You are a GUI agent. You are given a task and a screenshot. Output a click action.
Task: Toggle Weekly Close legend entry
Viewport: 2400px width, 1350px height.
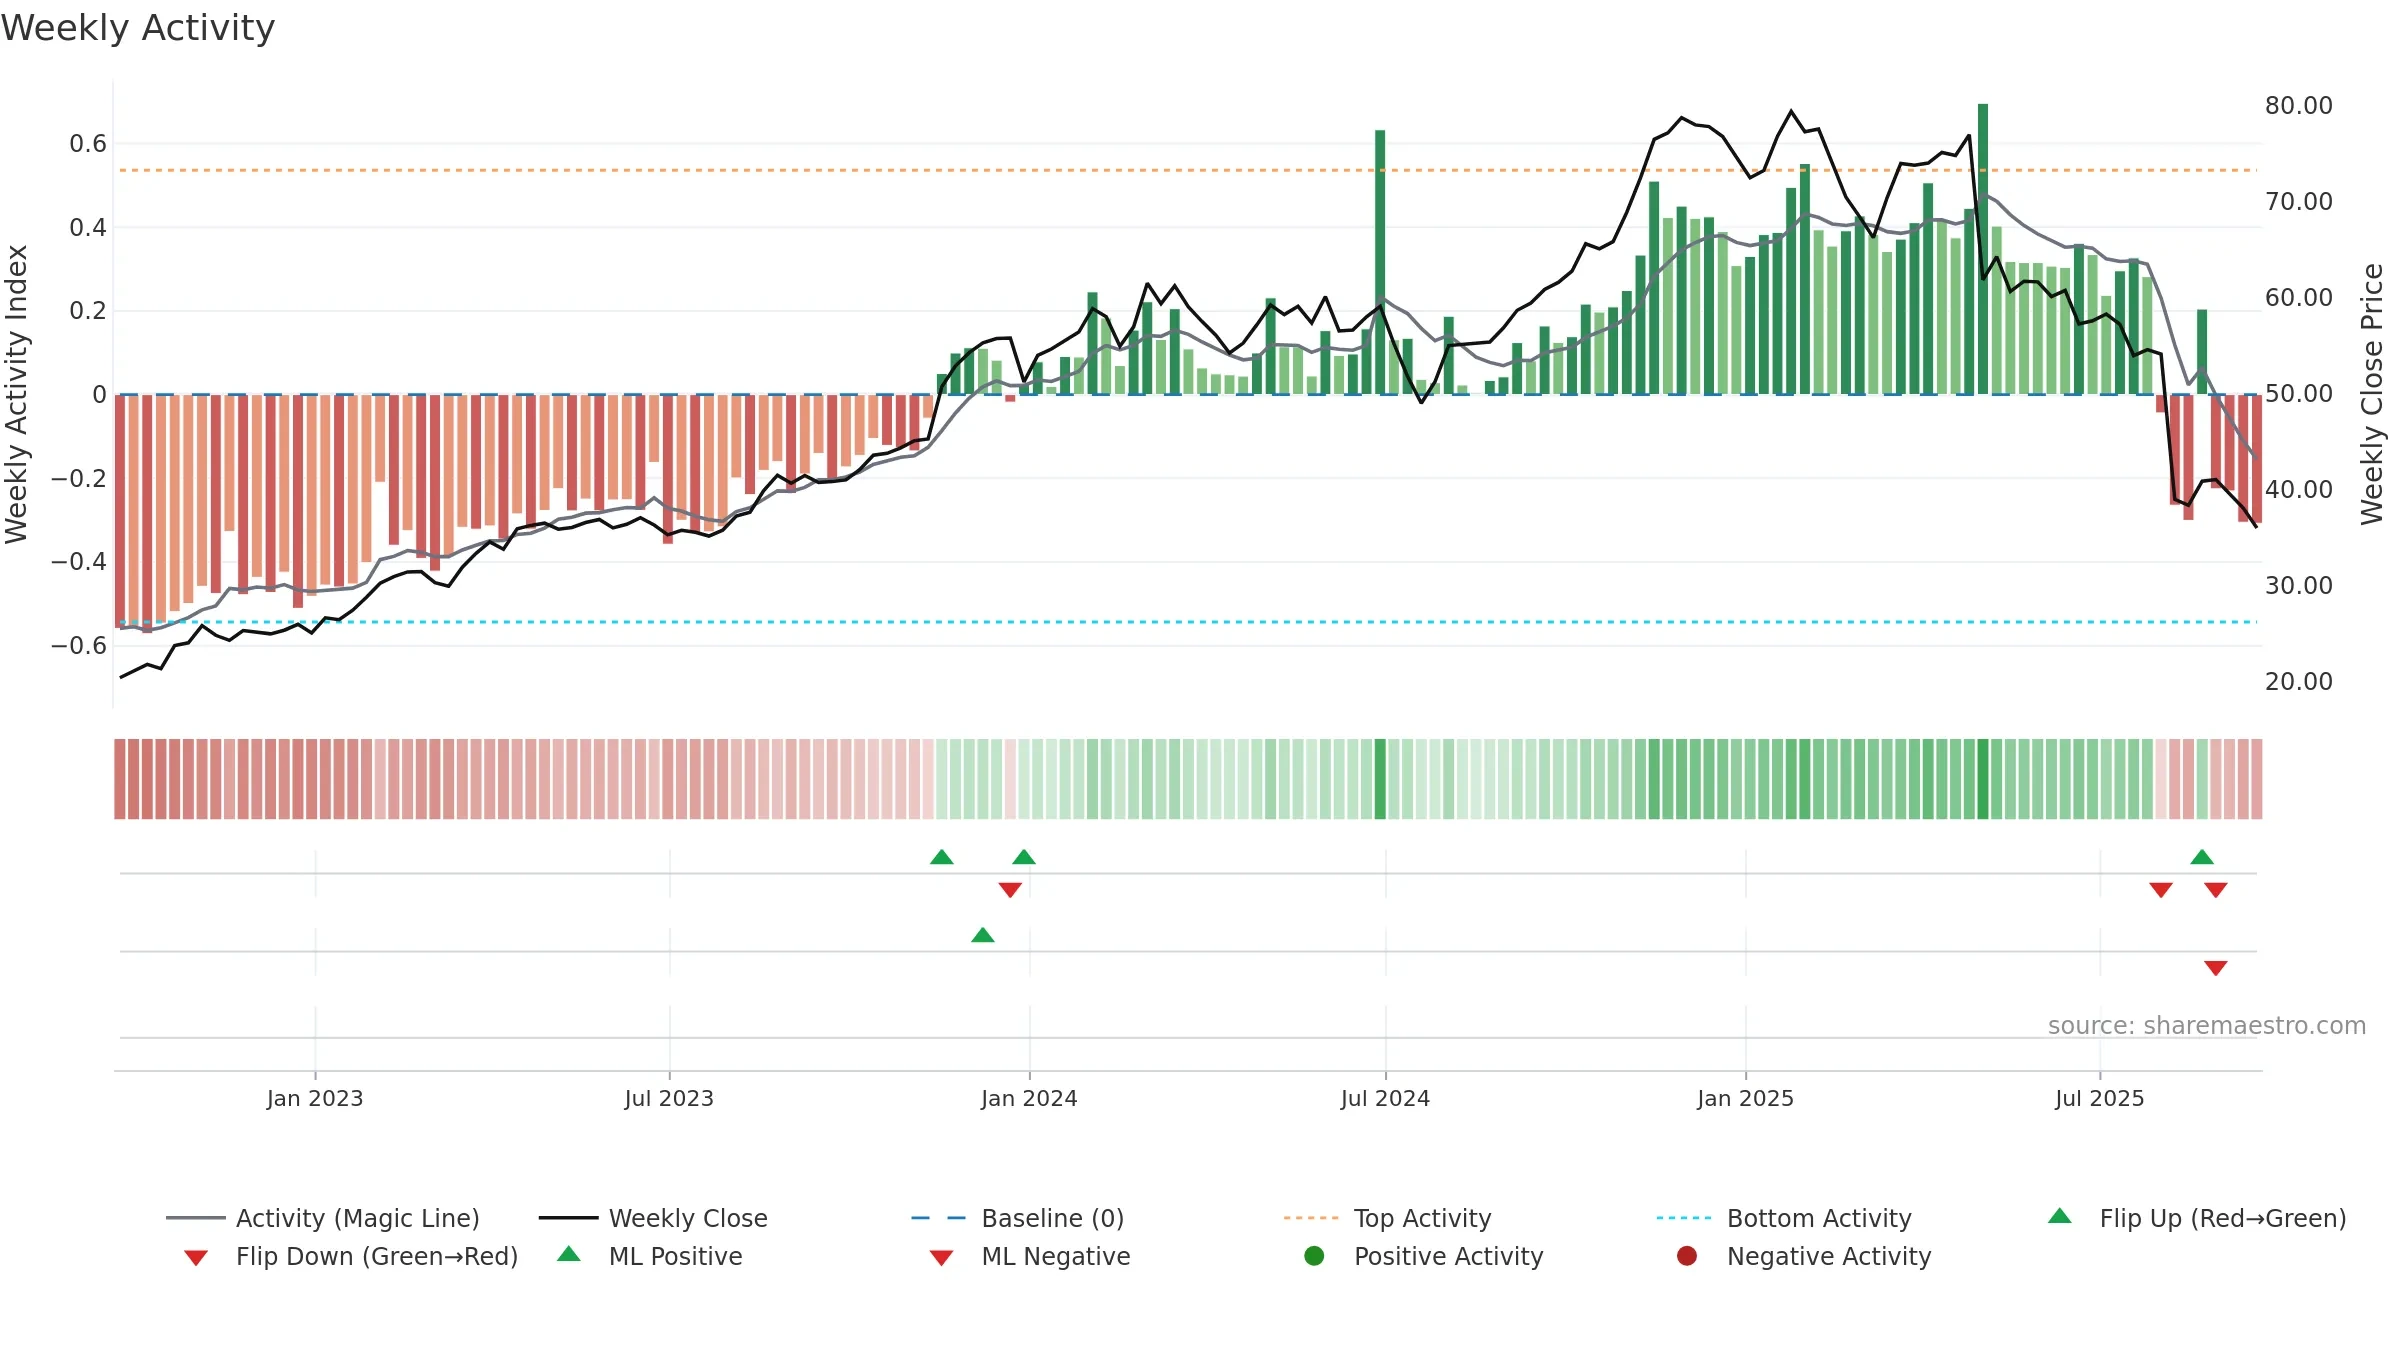click(x=653, y=1218)
